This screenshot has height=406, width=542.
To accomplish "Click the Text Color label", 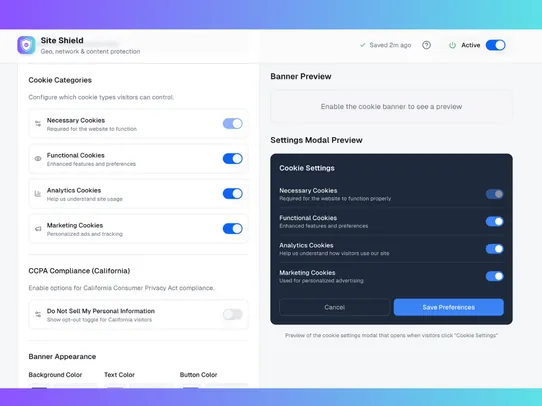I will click(x=120, y=375).
